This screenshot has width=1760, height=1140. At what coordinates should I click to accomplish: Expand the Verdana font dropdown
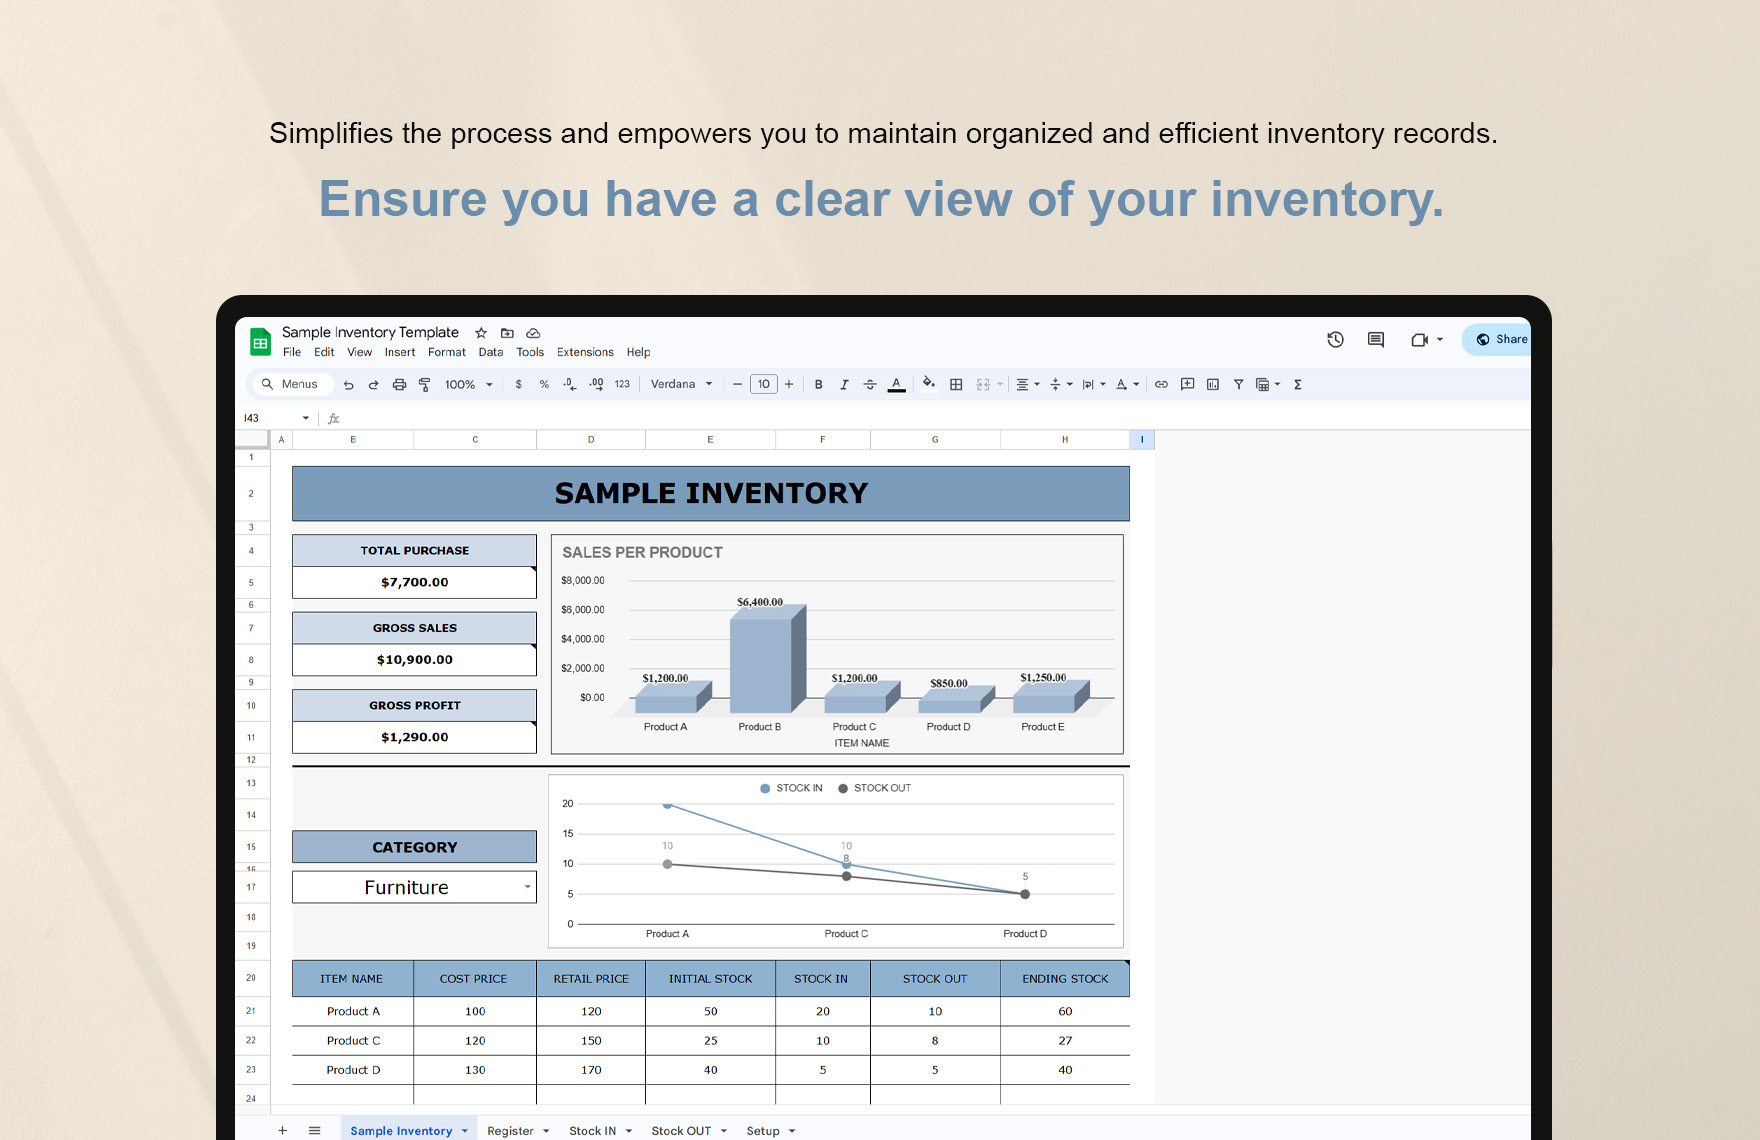(707, 384)
